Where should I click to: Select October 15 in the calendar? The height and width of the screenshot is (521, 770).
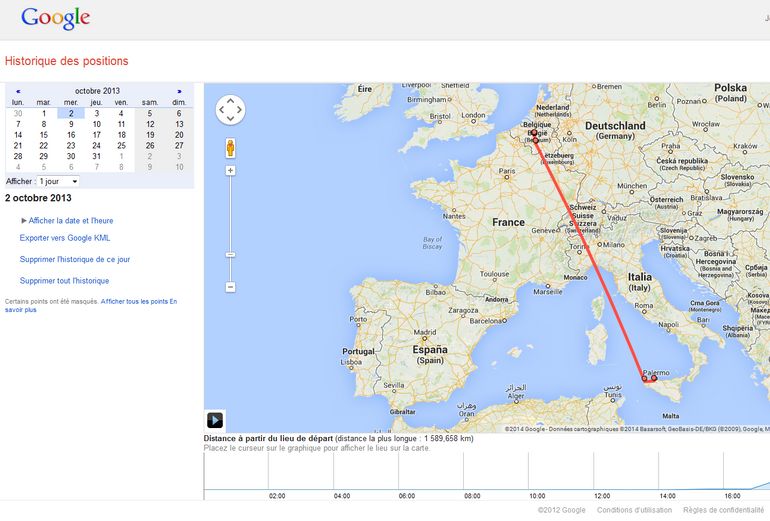[x=44, y=135]
